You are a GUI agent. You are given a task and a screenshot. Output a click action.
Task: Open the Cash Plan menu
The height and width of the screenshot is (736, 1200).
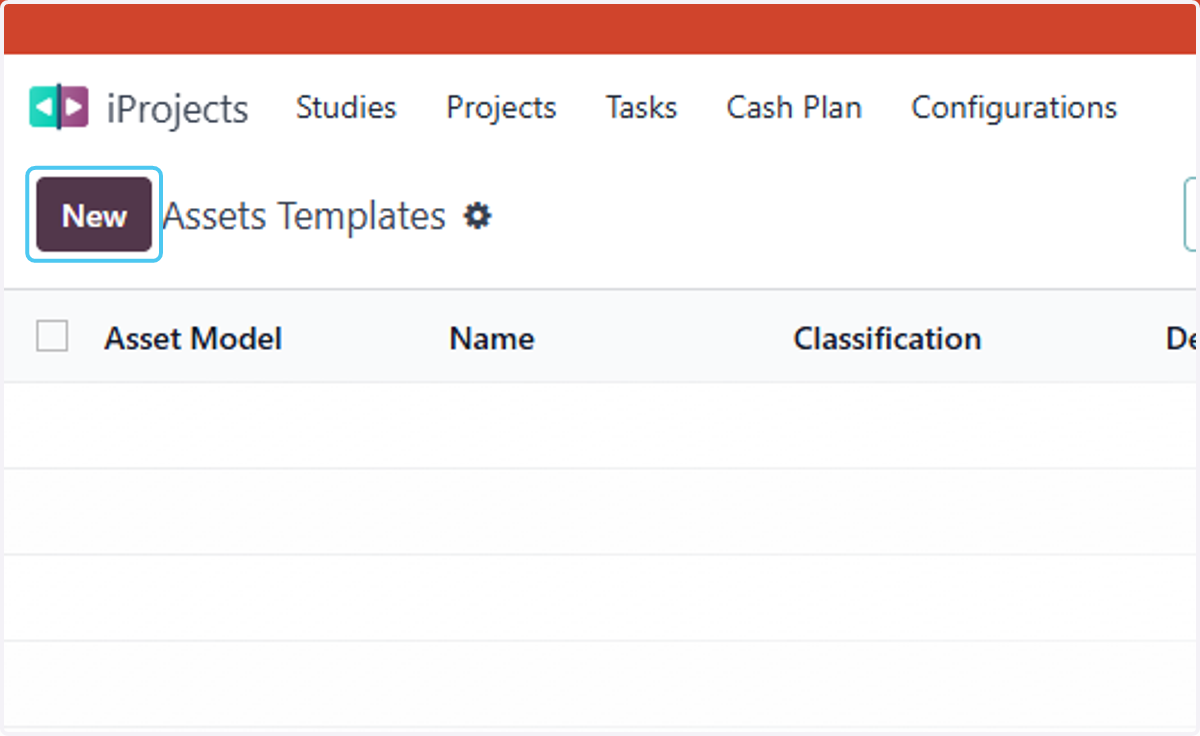(794, 107)
